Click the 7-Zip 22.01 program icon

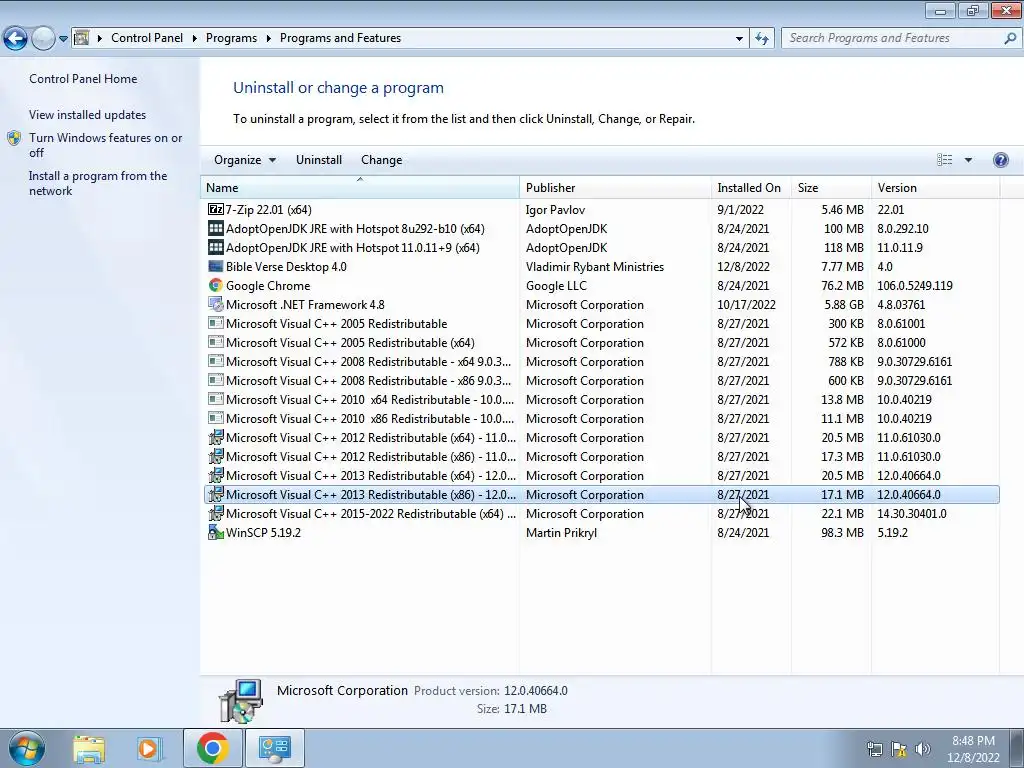coord(216,210)
